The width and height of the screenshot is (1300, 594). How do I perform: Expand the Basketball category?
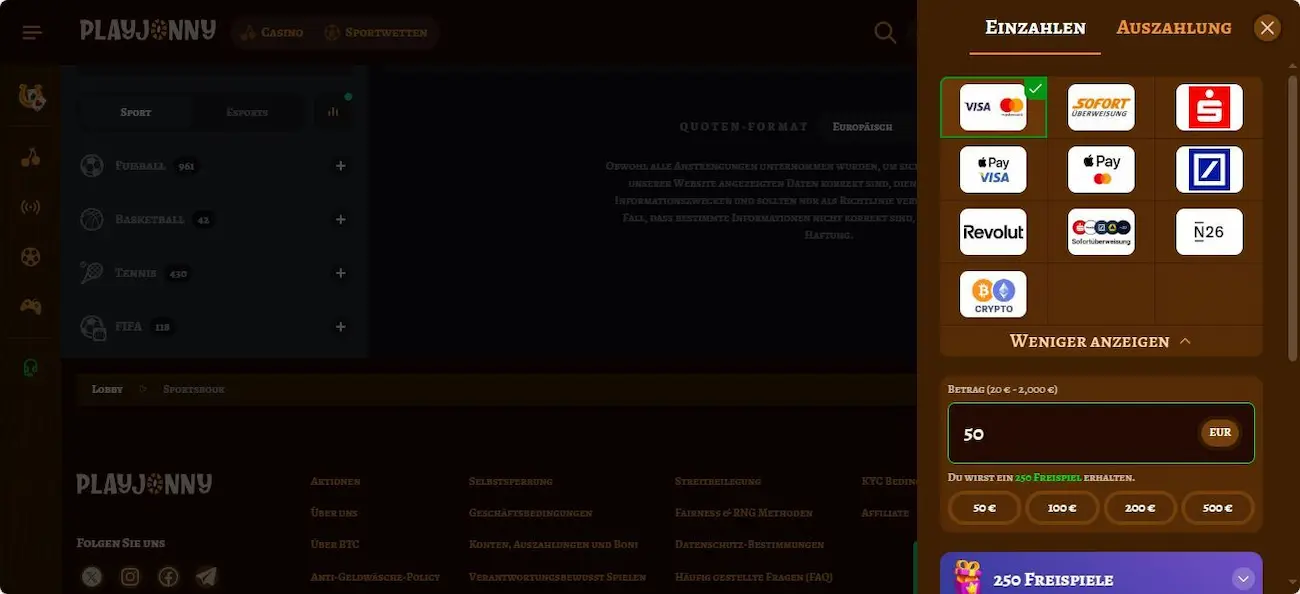pyautogui.click(x=341, y=219)
